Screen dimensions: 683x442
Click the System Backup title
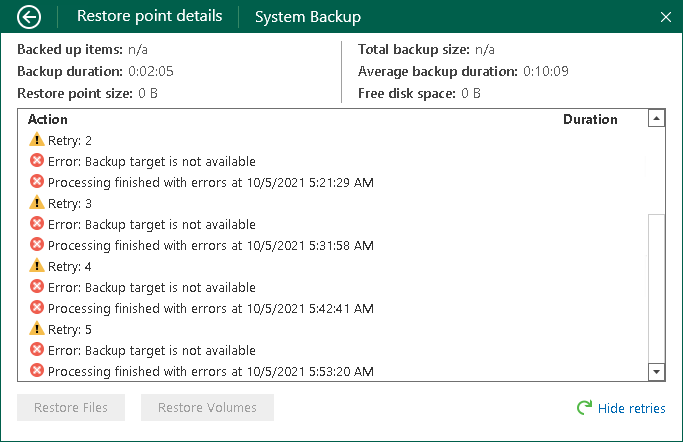(x=308, y=17)
